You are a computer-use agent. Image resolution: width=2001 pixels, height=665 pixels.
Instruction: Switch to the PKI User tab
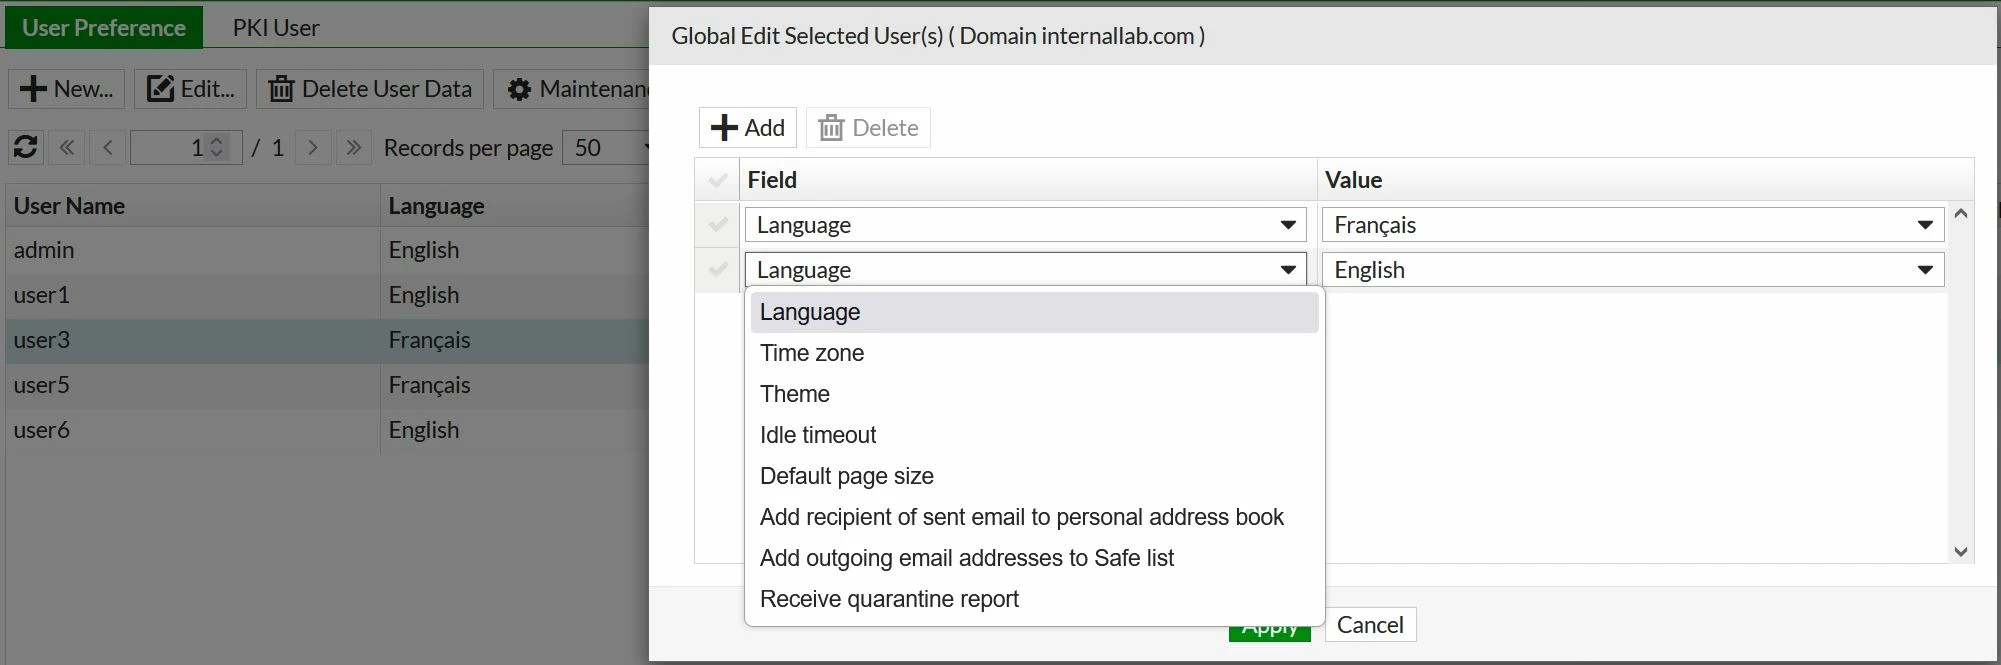[276, 27]
